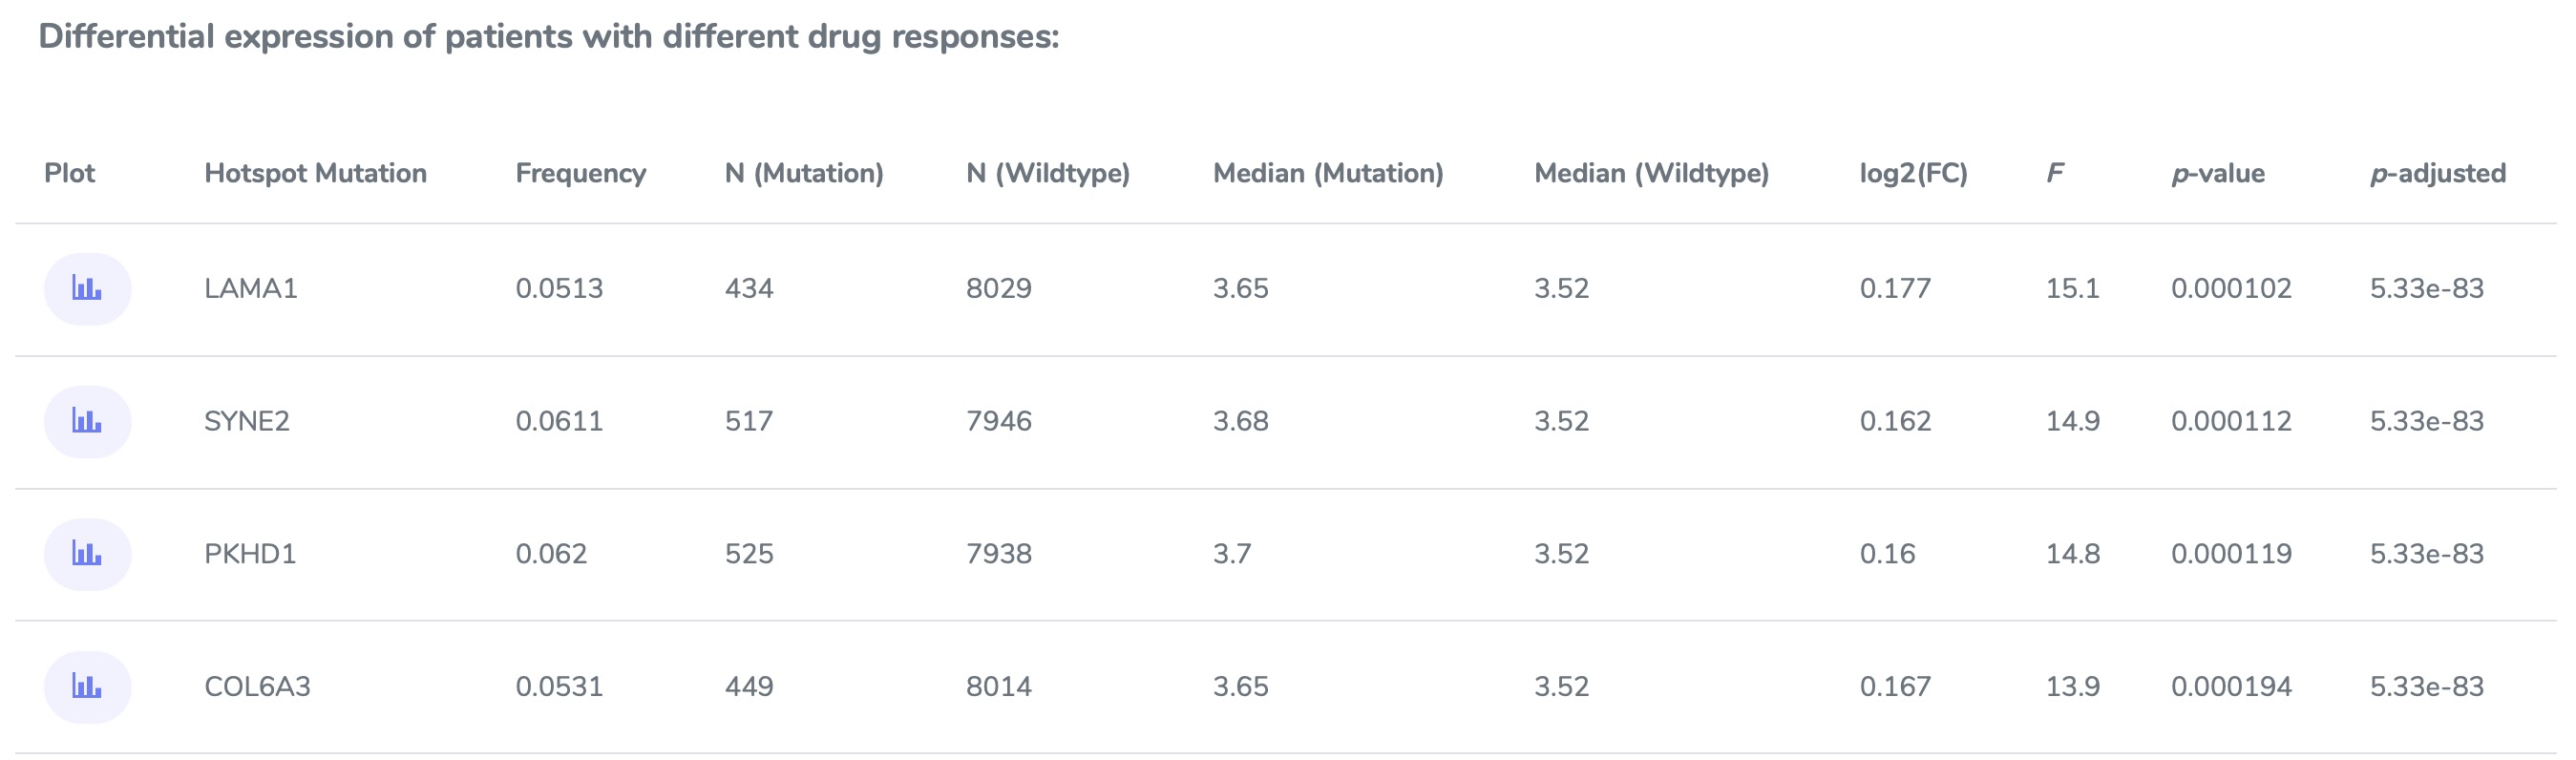Sort by Frequency column header
The height and width of the screenshot is (760, 2576).
[x=581, y=173]
